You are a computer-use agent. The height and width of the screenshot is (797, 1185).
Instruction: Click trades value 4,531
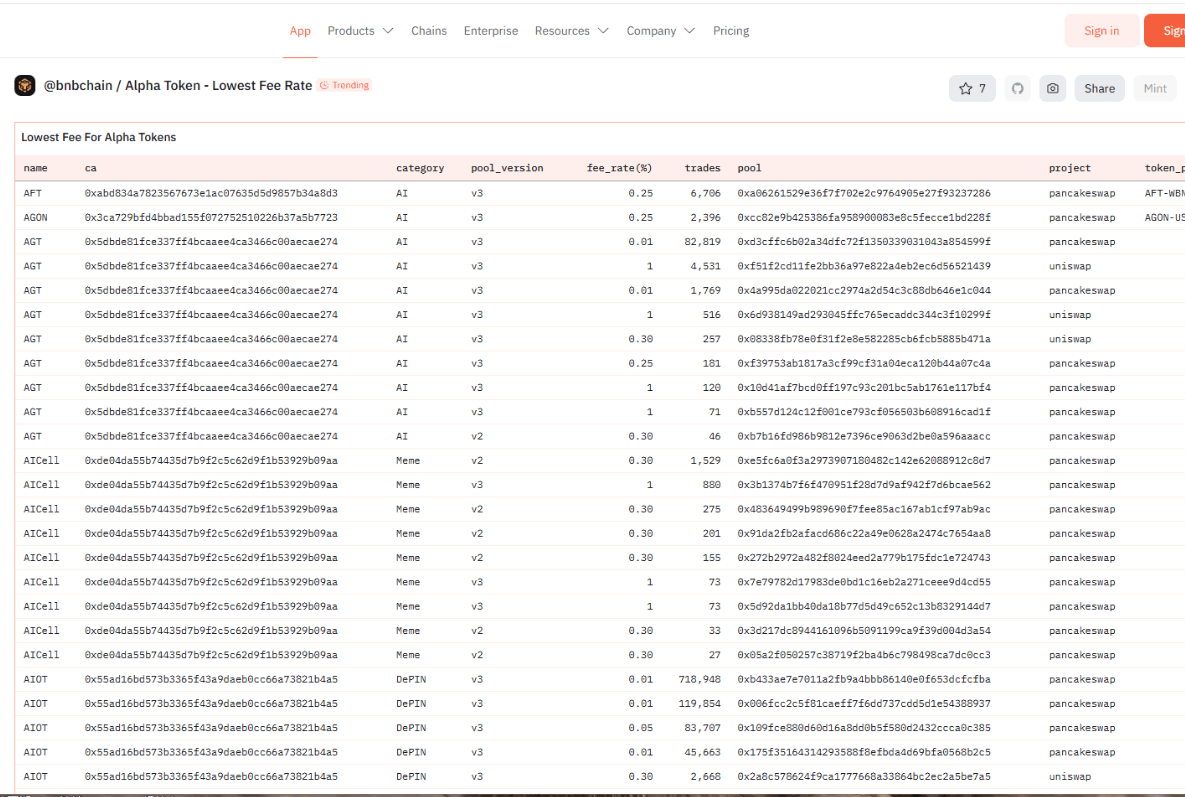705,266
